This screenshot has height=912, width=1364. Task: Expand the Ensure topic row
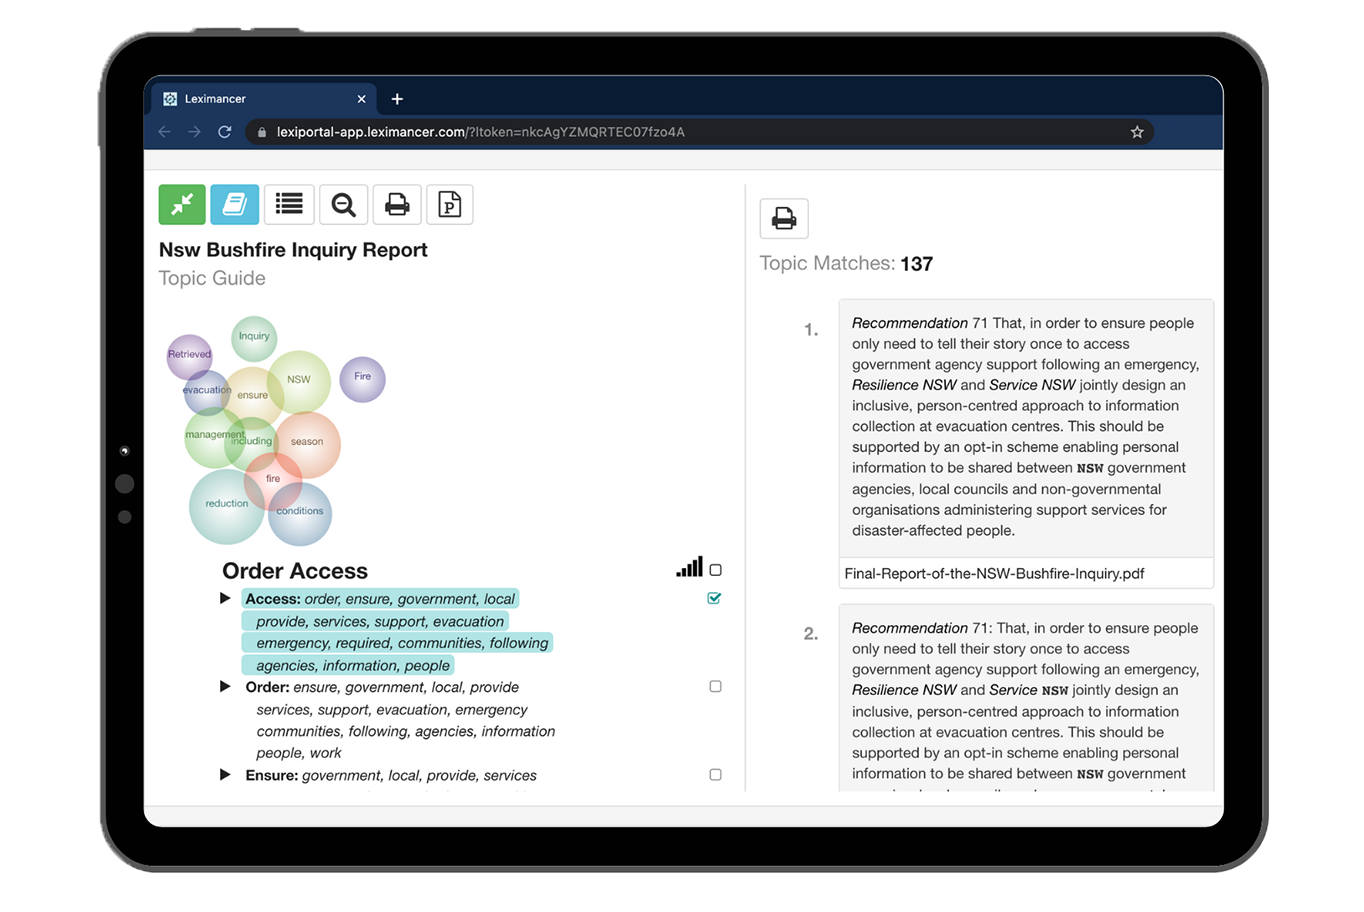click(225, 774)
